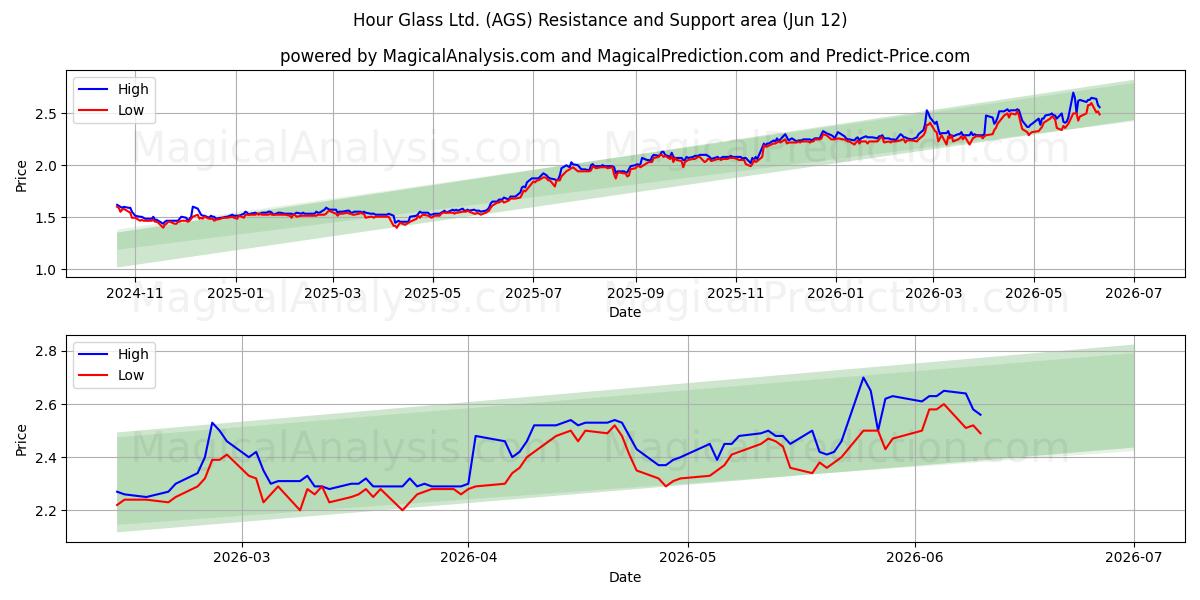
Task: Click the '2026-01' x-axis tick label
Action: click(836, 293)
